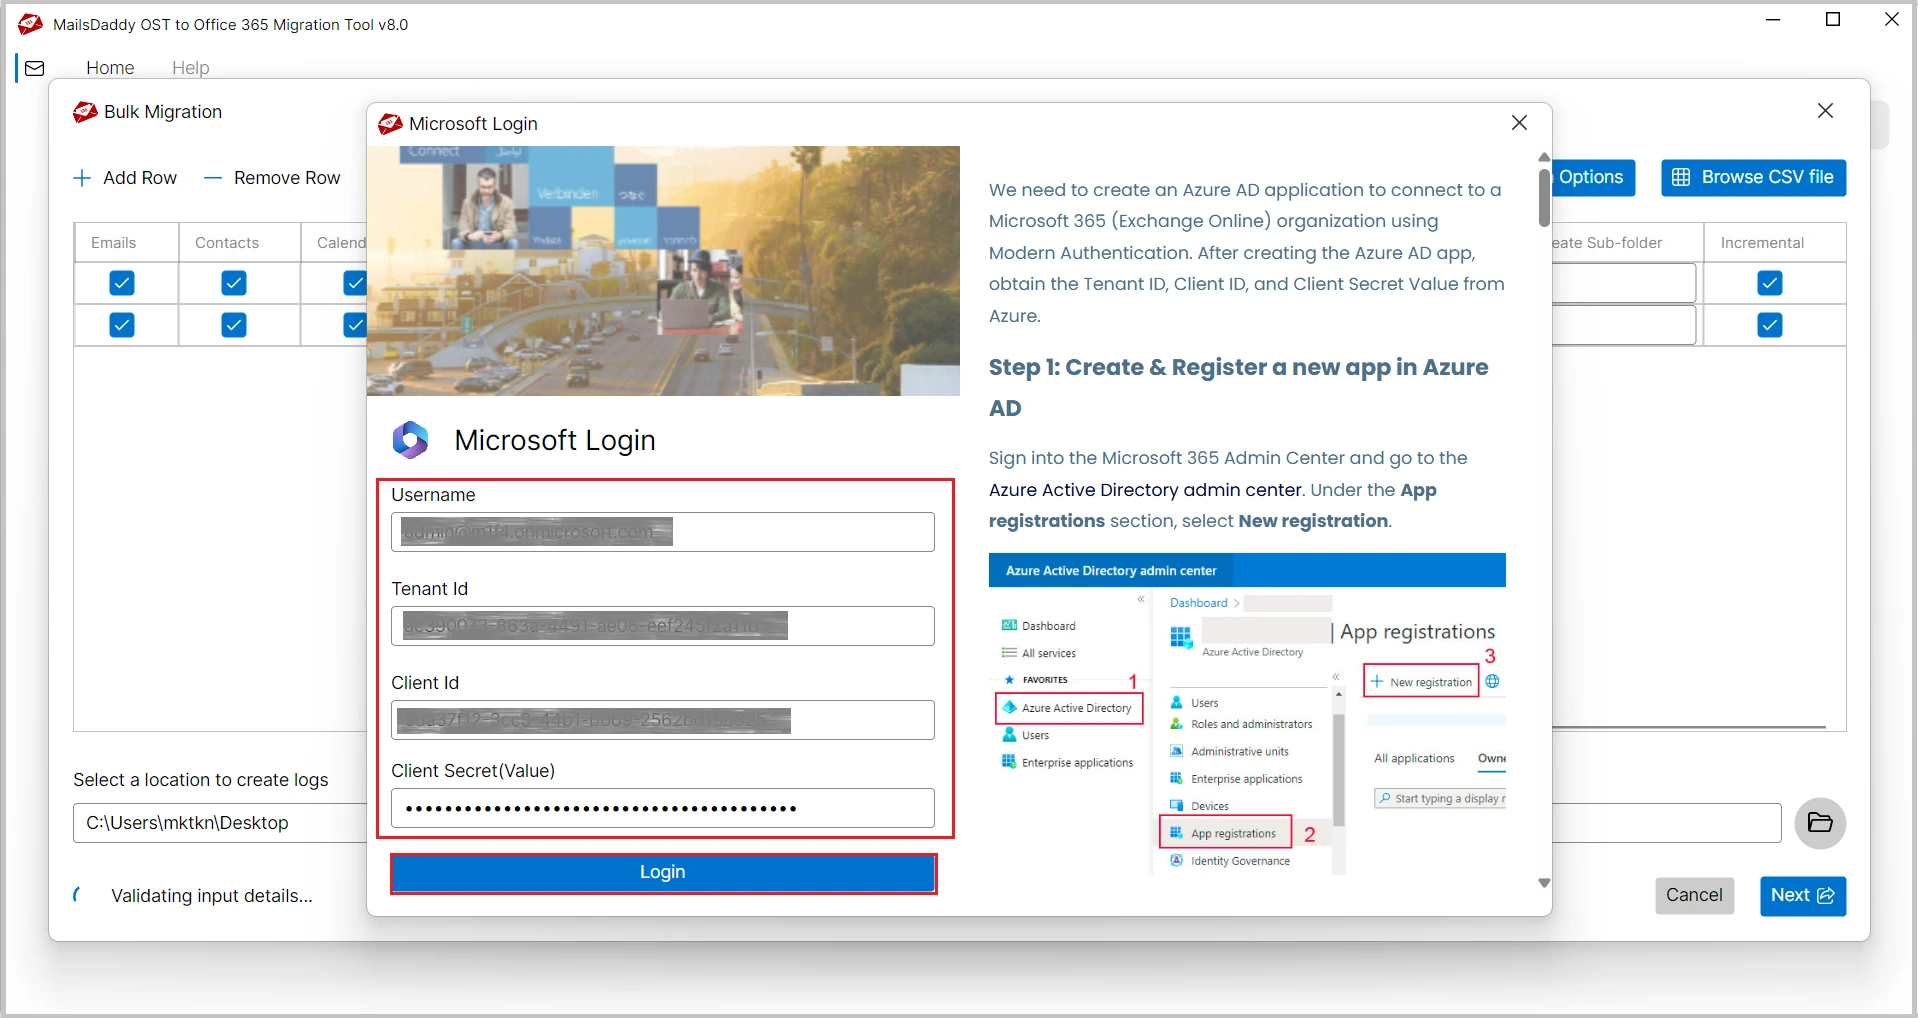Toggle the first row Incremental checkbox

(1769, 283)
